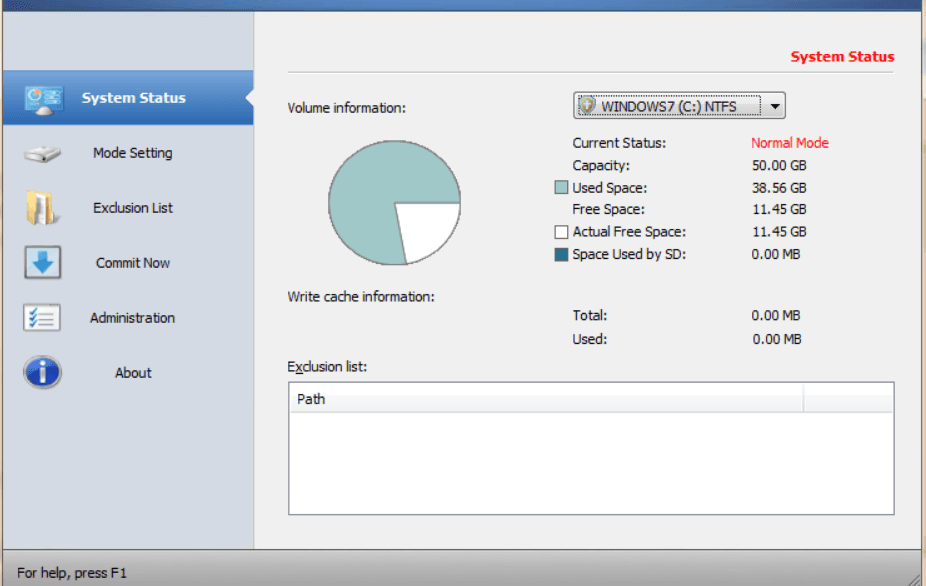This screenshot has height=586, width=926.
Task: Expand the volume dropdown arrow
Action: pos(775,106)
